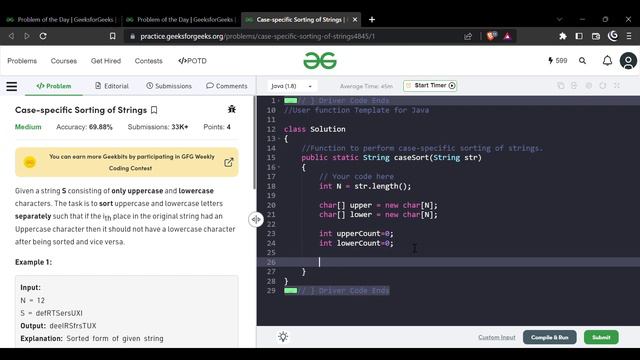This screenshot has height=360, width=640.
Task: Expand the tab search chevron
Action: tap(560, 19)
